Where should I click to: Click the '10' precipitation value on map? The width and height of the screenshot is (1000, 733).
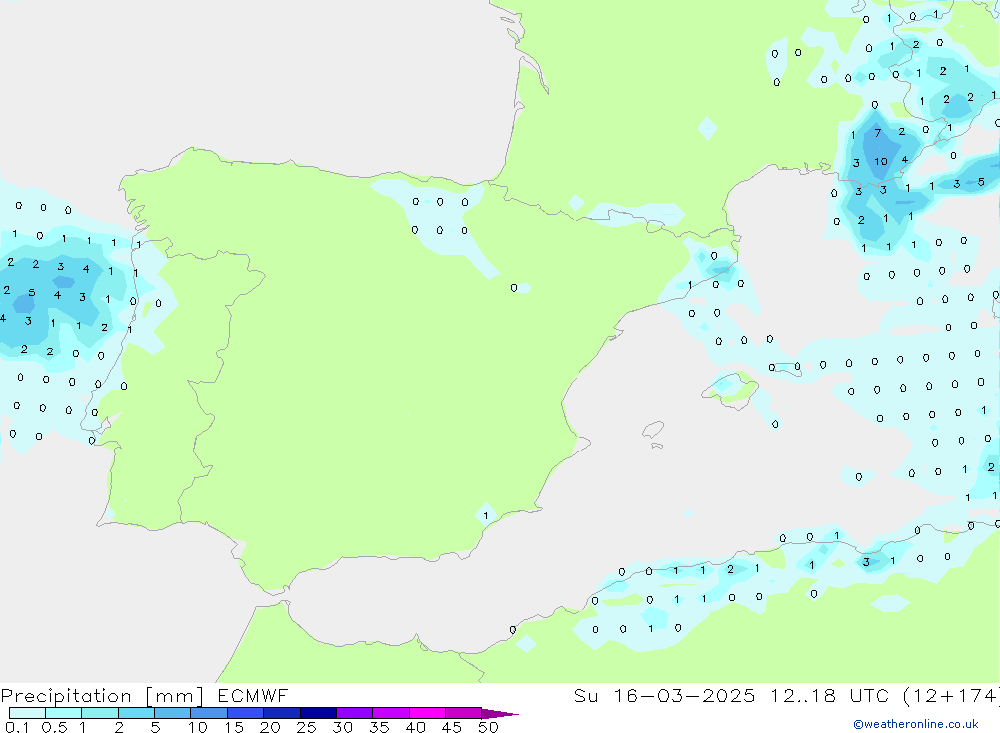(880, 162)
